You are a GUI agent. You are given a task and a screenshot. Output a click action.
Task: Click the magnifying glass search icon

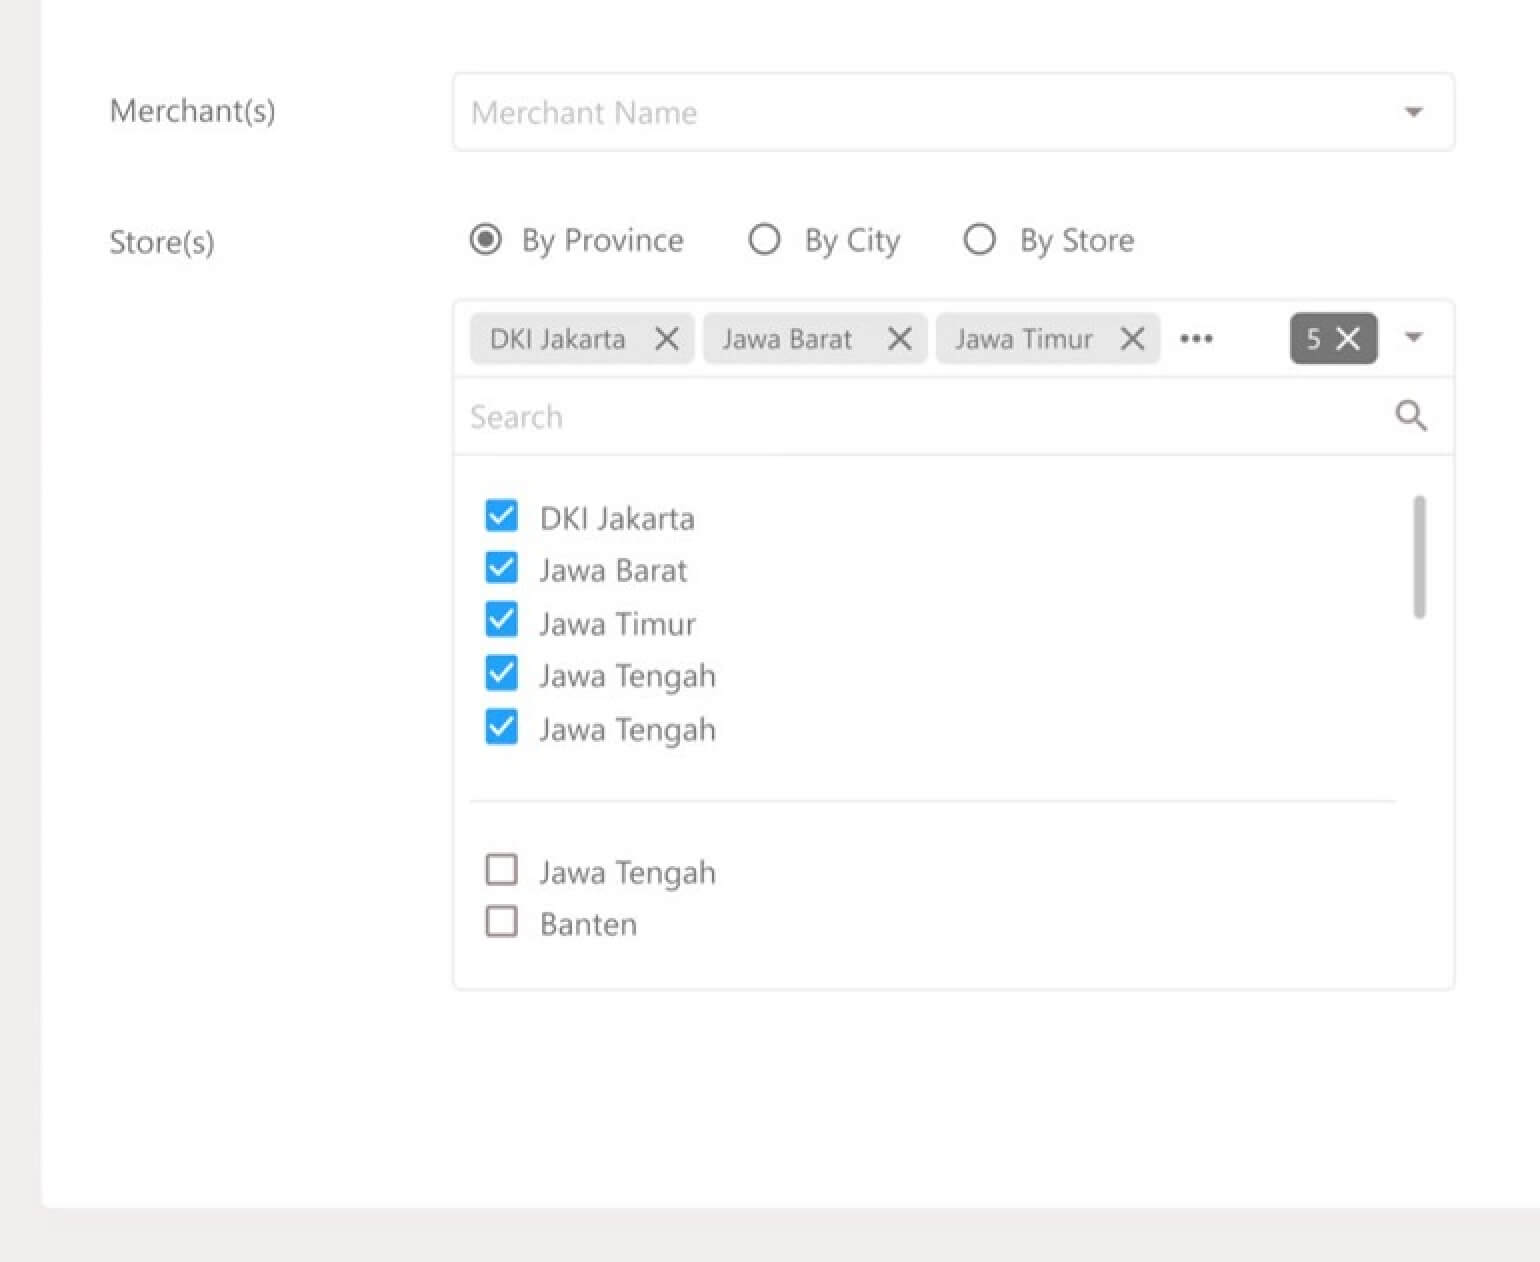(x=1410, y=416)
